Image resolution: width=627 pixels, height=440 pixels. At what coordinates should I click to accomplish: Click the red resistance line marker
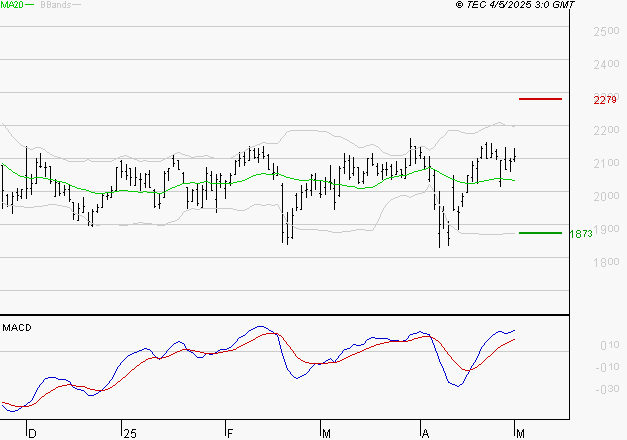[x=540, y=99]
